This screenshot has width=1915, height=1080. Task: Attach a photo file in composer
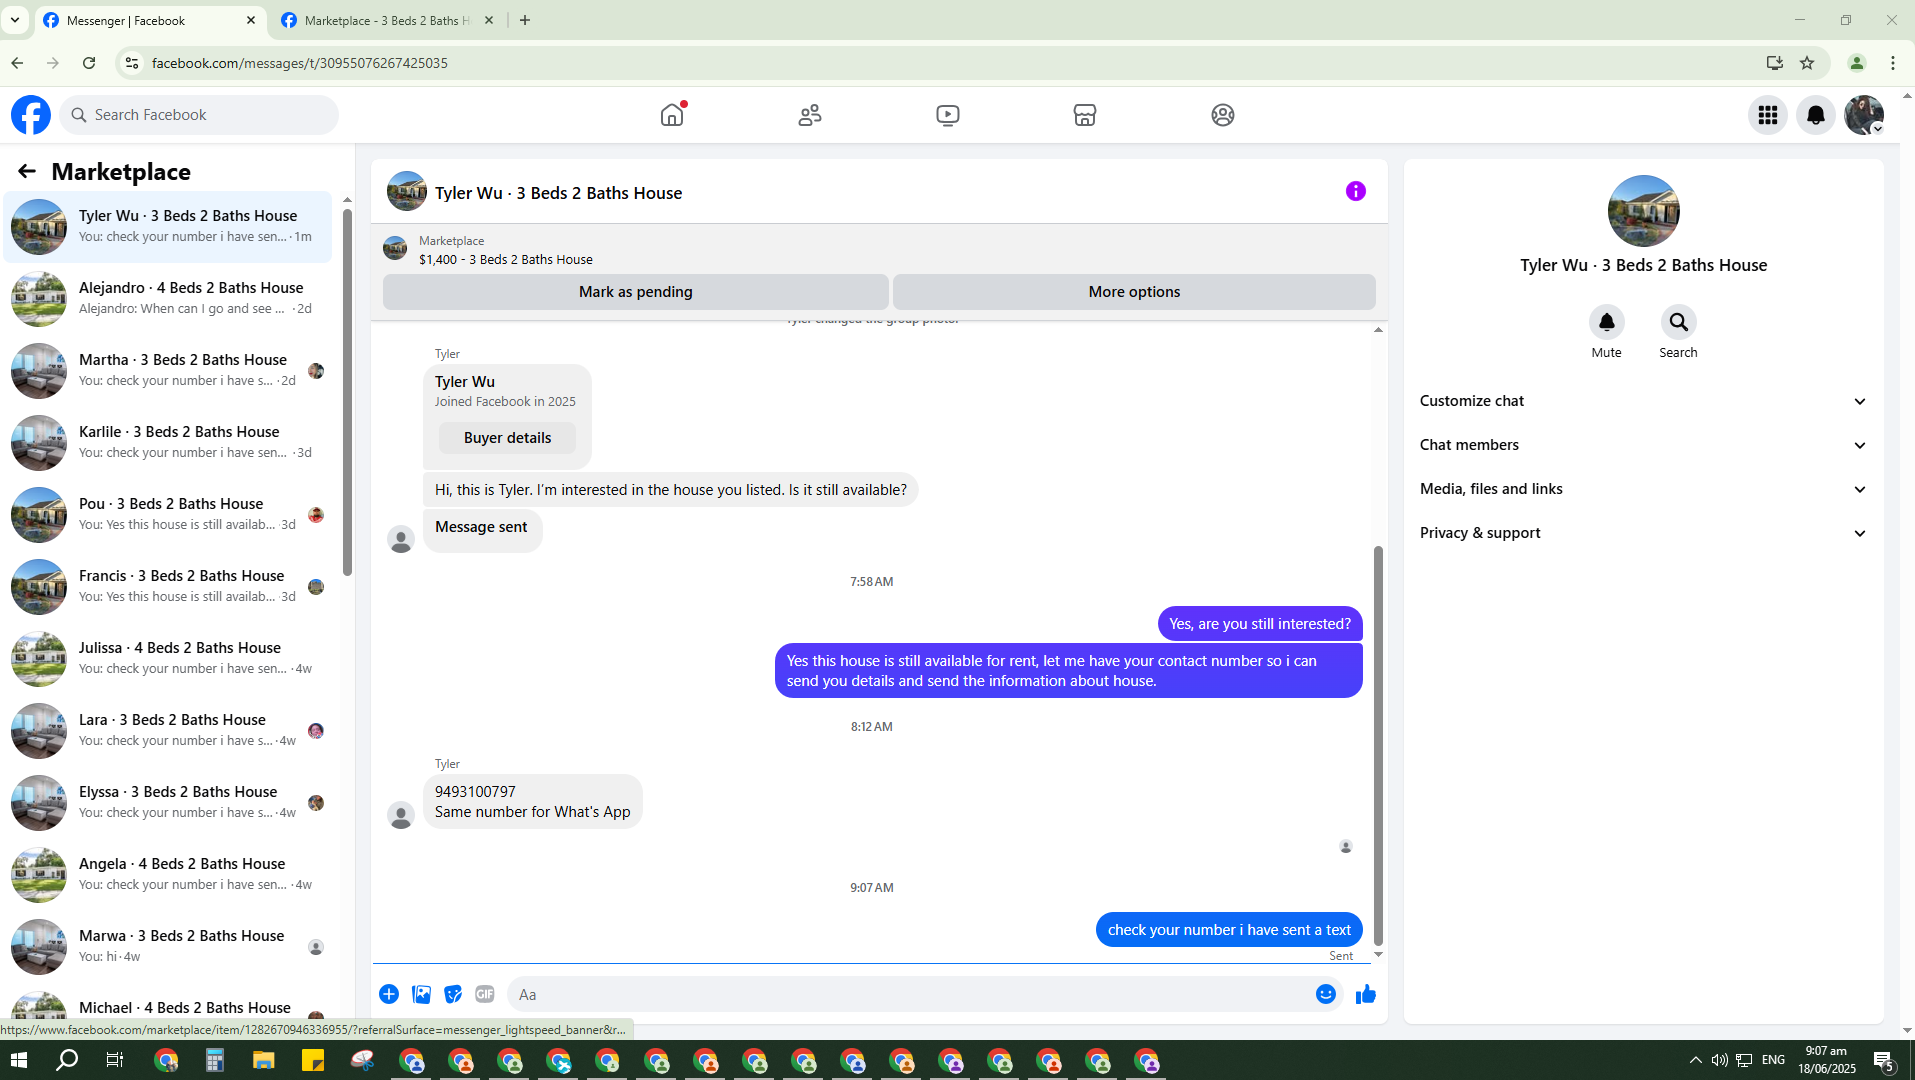click(421, 994)
